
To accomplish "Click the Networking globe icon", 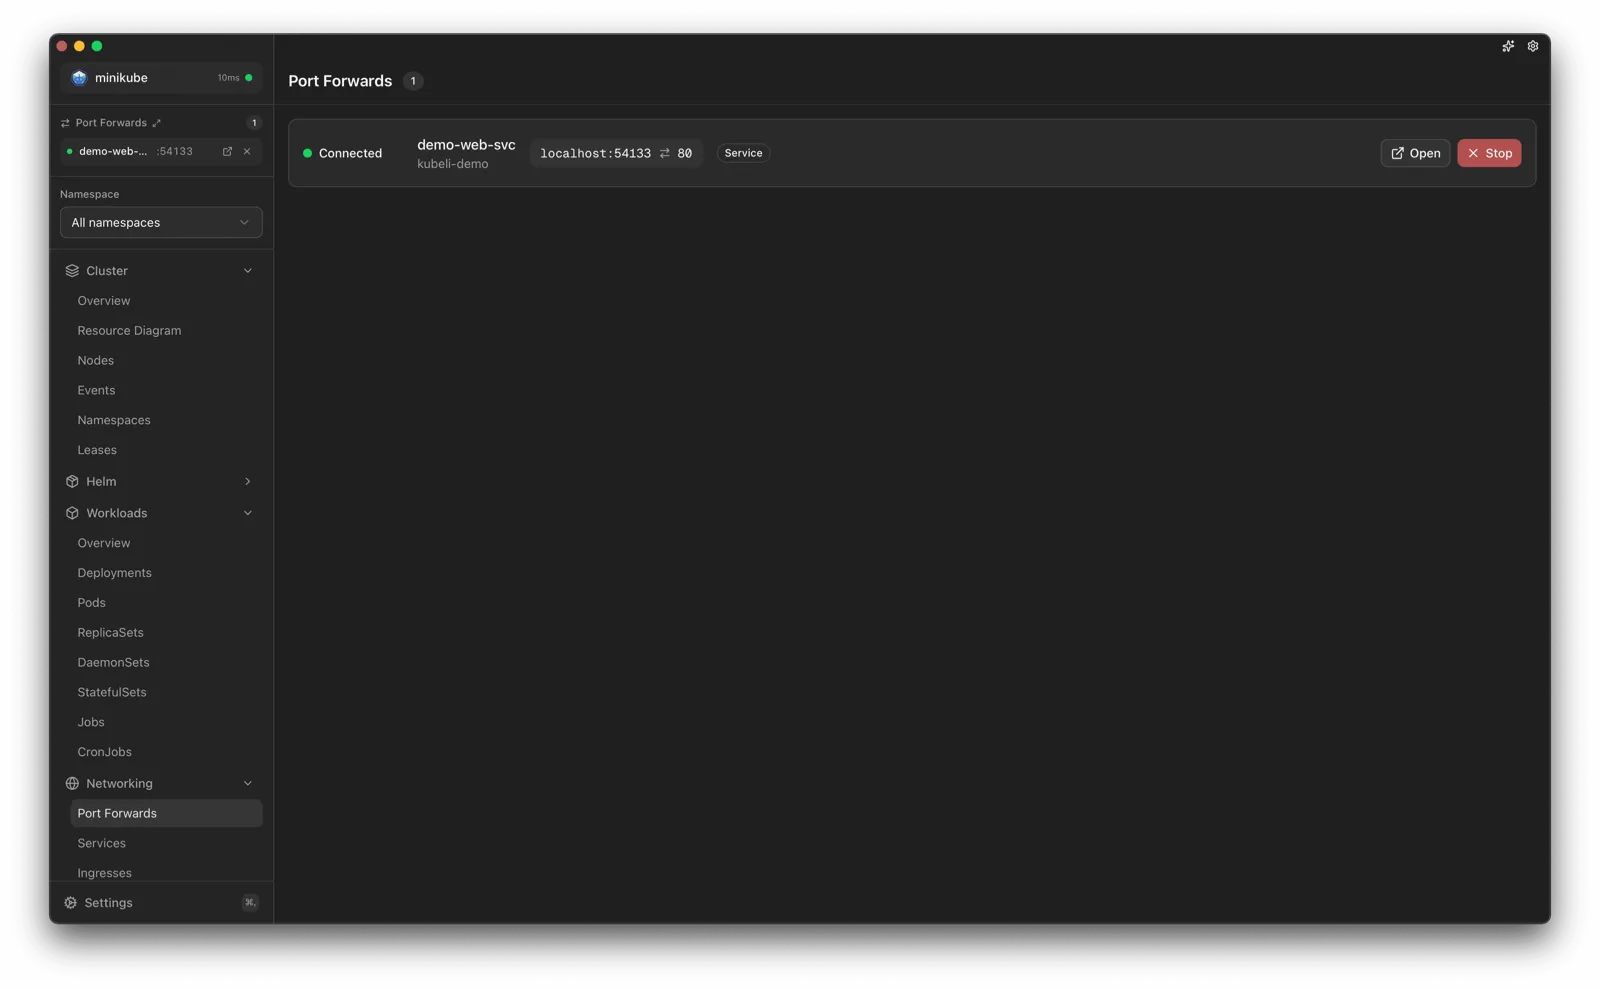I will tap(71, 783).
